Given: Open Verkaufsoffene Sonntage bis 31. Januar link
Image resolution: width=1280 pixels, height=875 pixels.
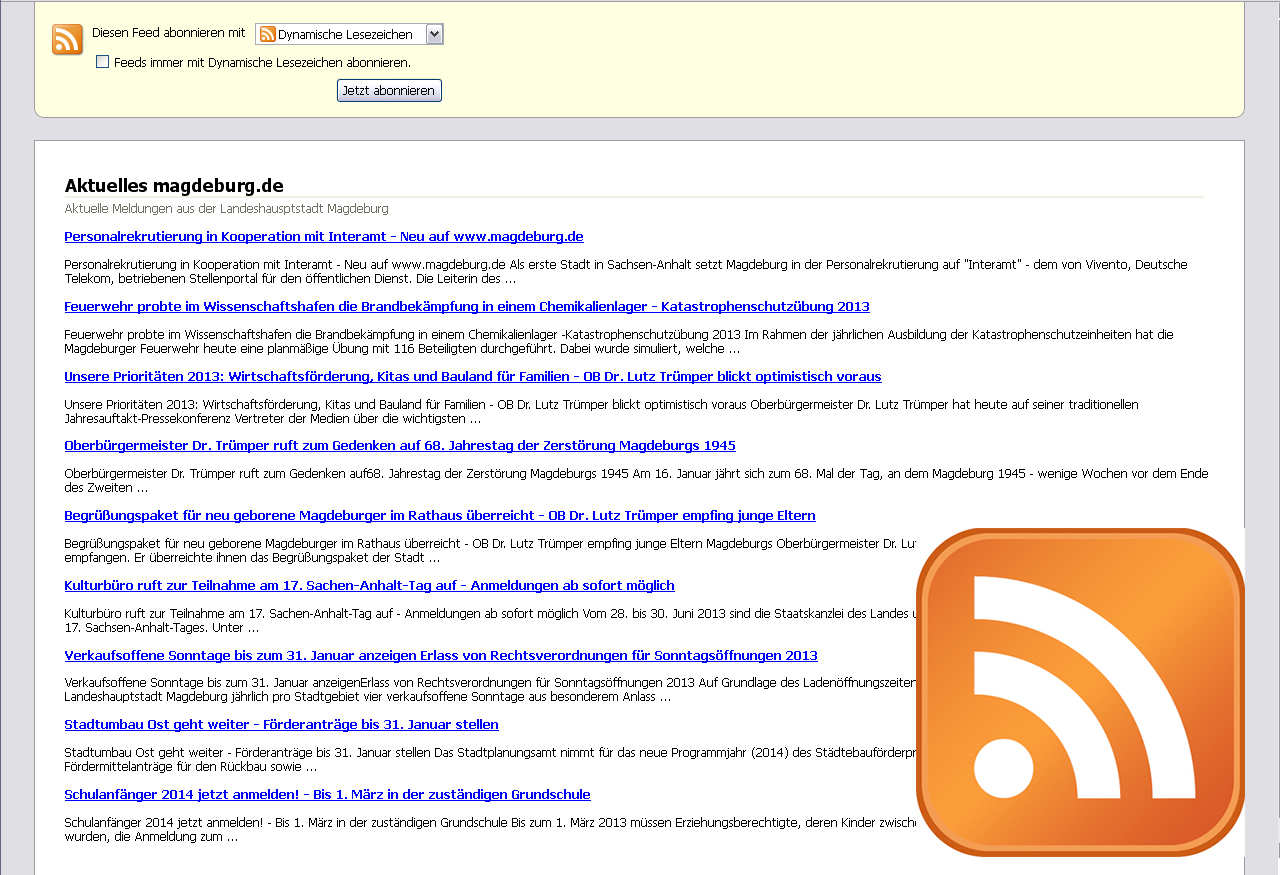Looking at the screenshot, I should pos(441,656).
